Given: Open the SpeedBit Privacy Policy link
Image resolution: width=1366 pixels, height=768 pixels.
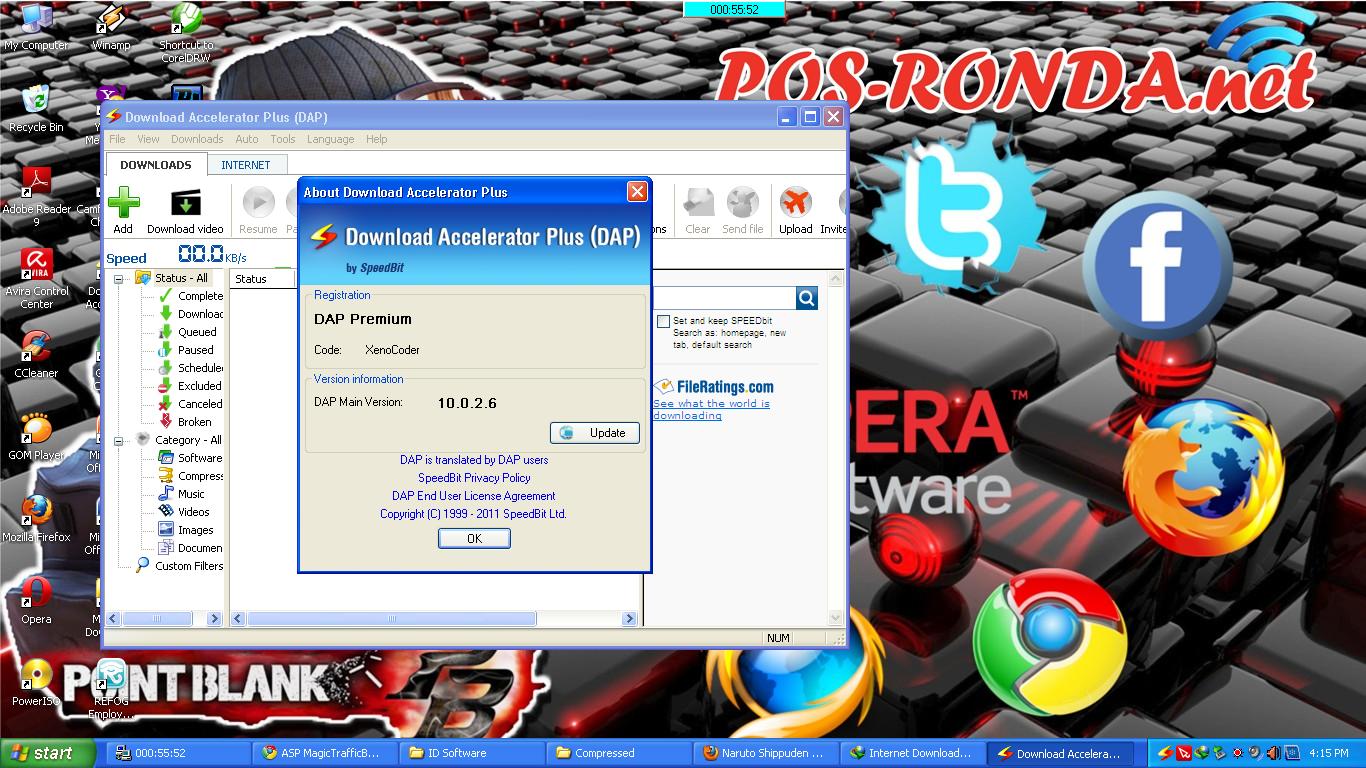Looking at the screenshot, I should coord(474,478).
